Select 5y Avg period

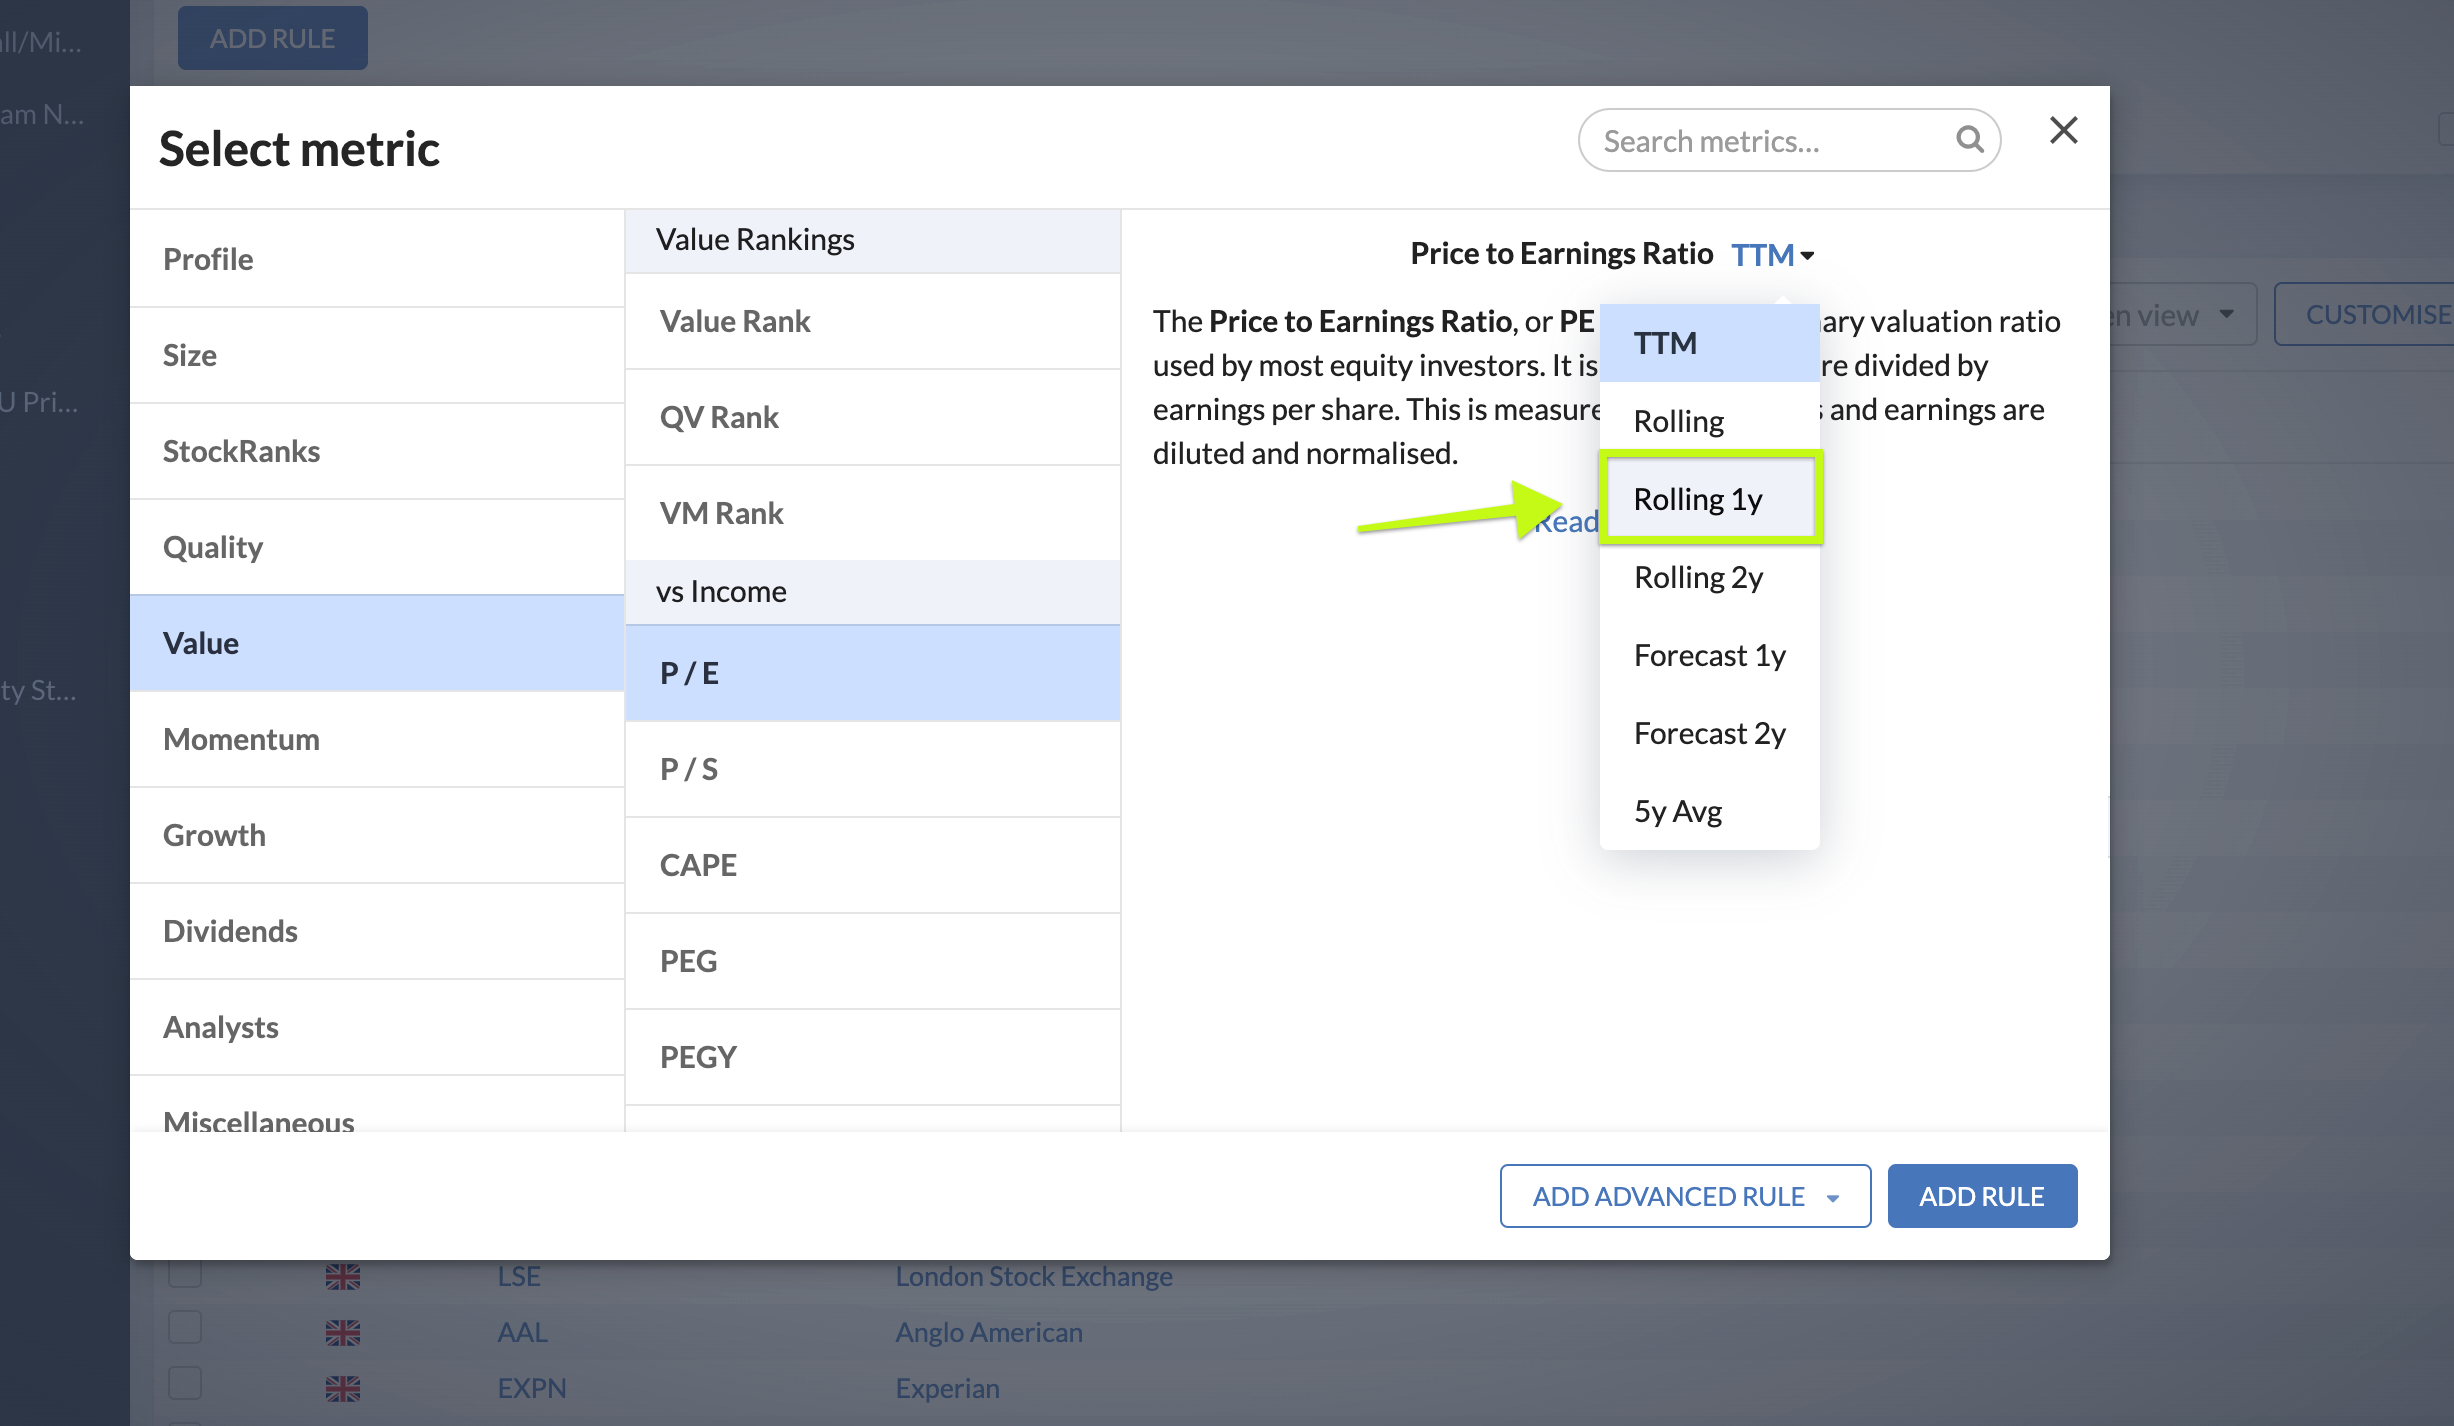click(1709, 811)
